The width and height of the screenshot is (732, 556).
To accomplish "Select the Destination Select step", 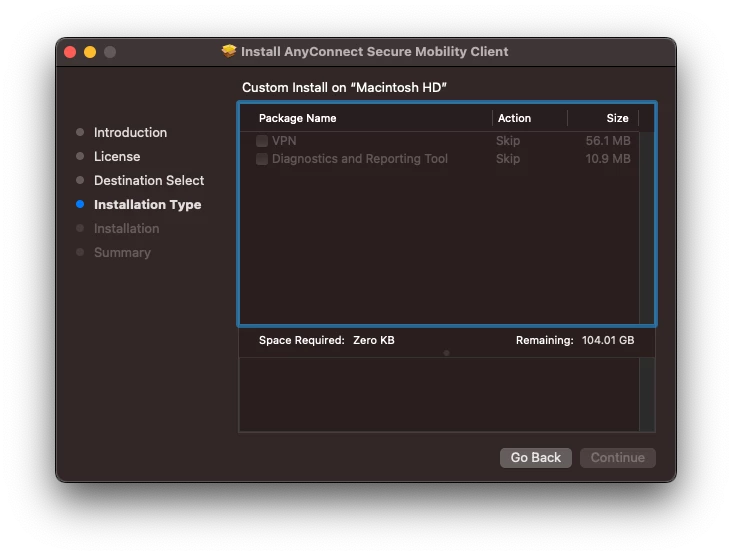I will tap(149, 181).
